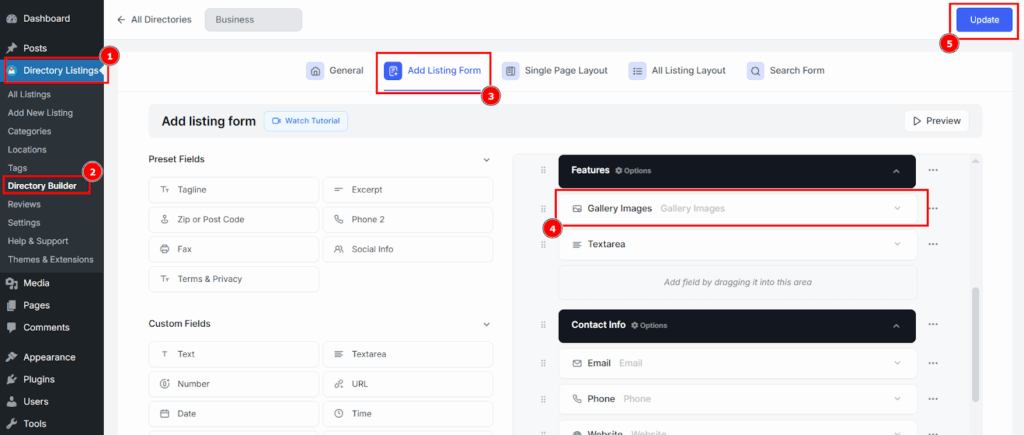Open three-dot menu for Email field
The height and width of the screenshot is (435, 1024).
coord(933,363)
